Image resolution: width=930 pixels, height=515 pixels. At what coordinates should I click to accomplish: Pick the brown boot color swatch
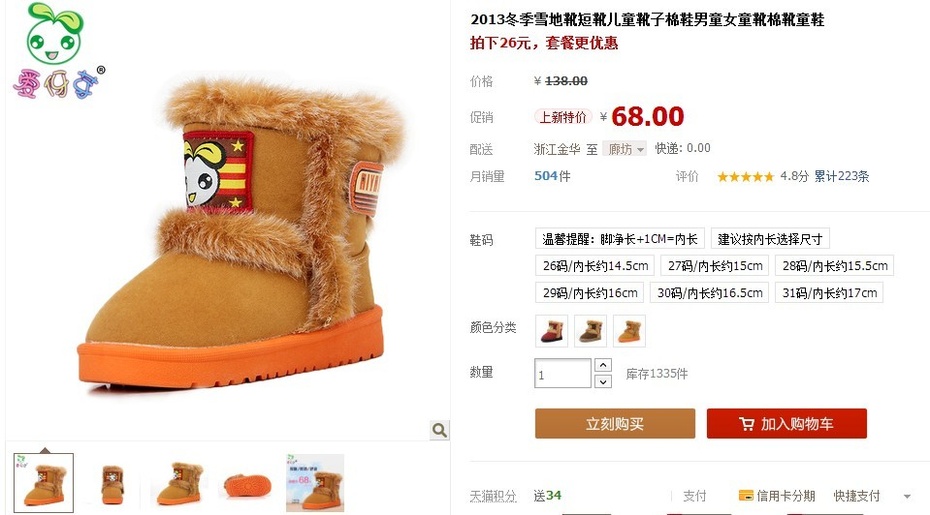[591, 330]
